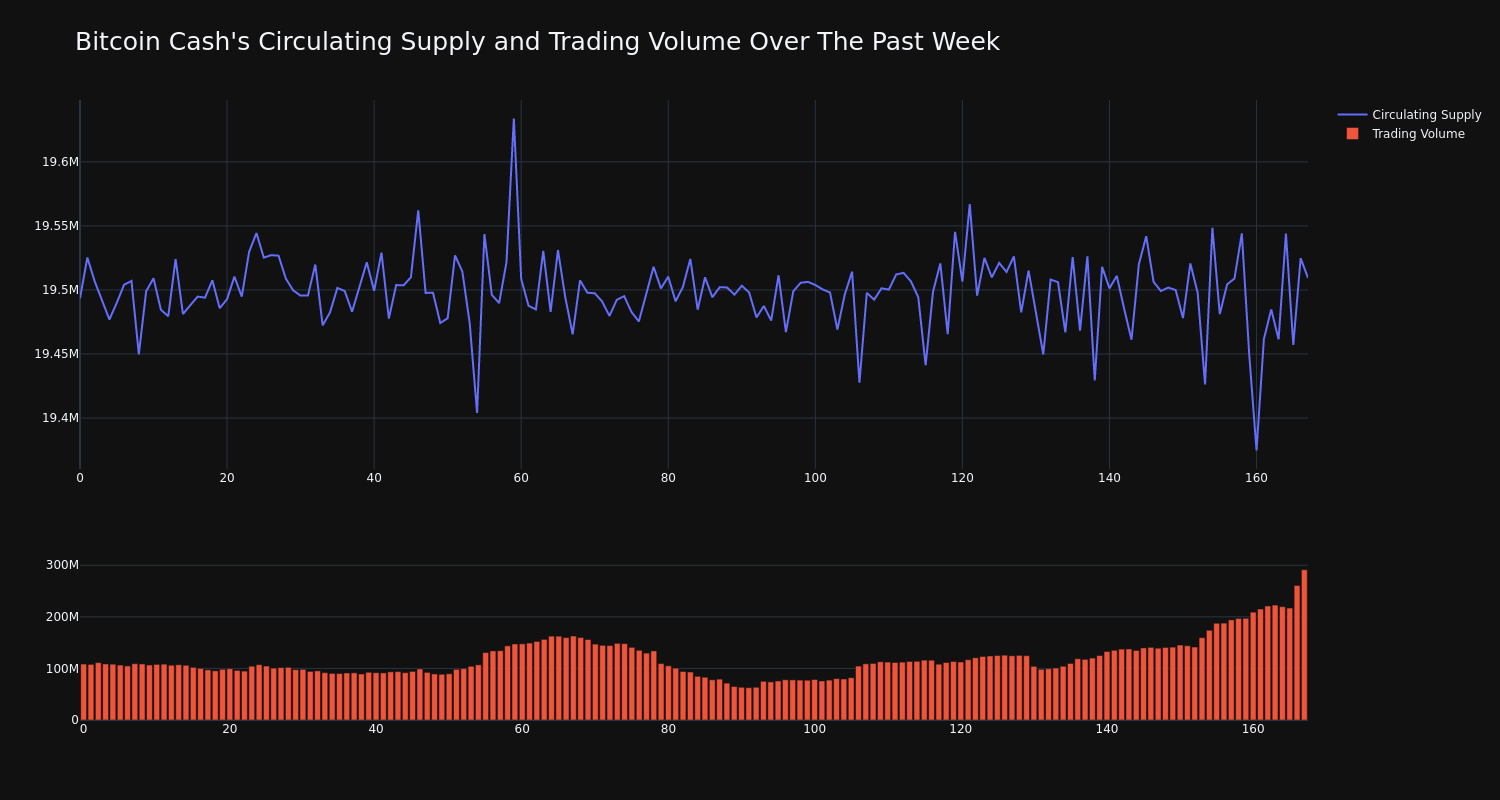Click the supply line's highest peak near hour 59
Screen dimensions: 1500x800
click(514, 120)
